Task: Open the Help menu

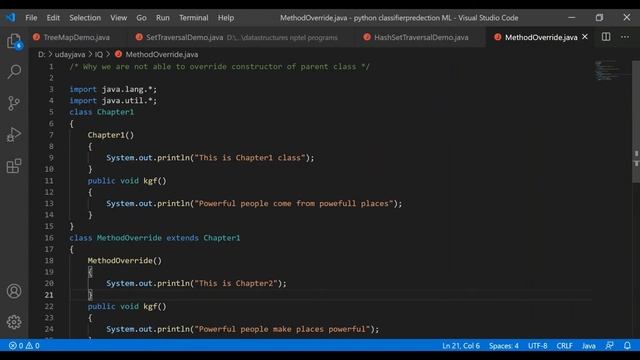Action: (226, 18)
